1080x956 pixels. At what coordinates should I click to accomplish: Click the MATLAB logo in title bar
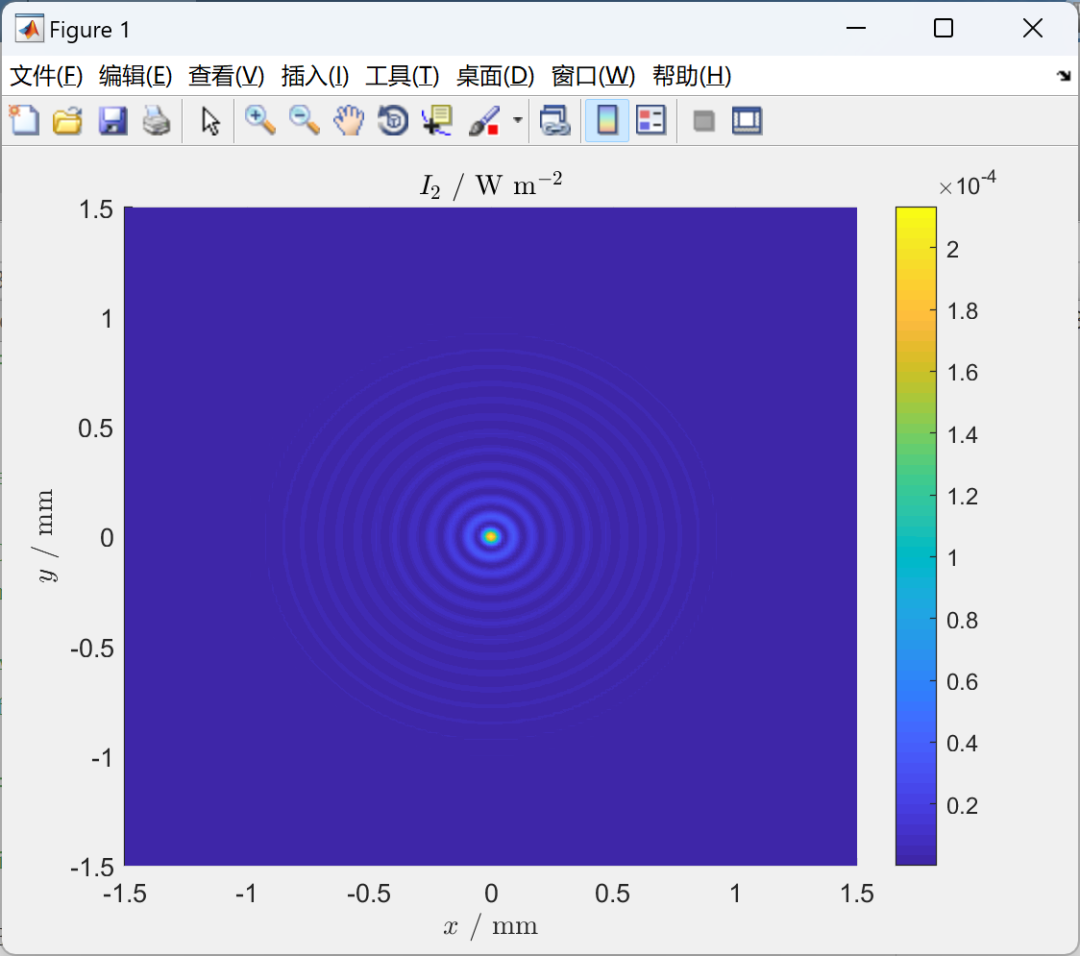pyautogui.click(x=29, y=29)
